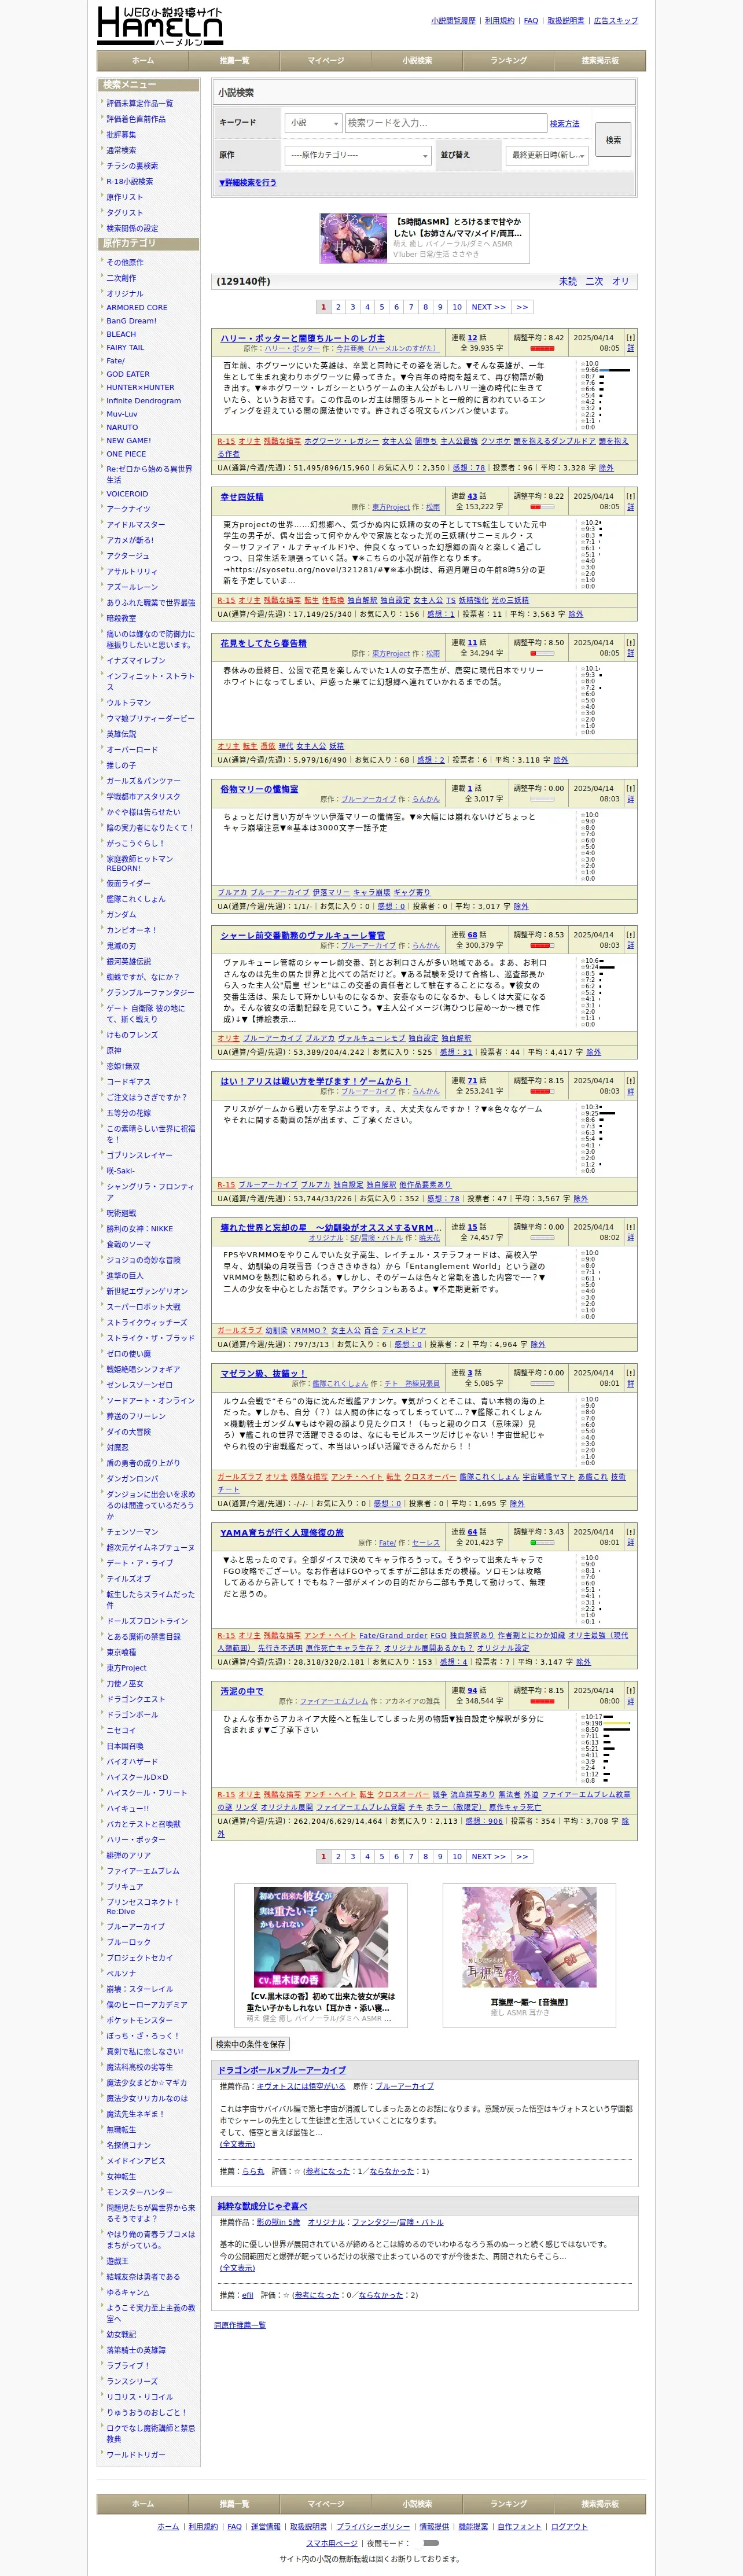The width and height of the screenshot is (743, 2576).
Task: Click 除外 on the 花見をしてたら春告精 row
Action: 560,760
